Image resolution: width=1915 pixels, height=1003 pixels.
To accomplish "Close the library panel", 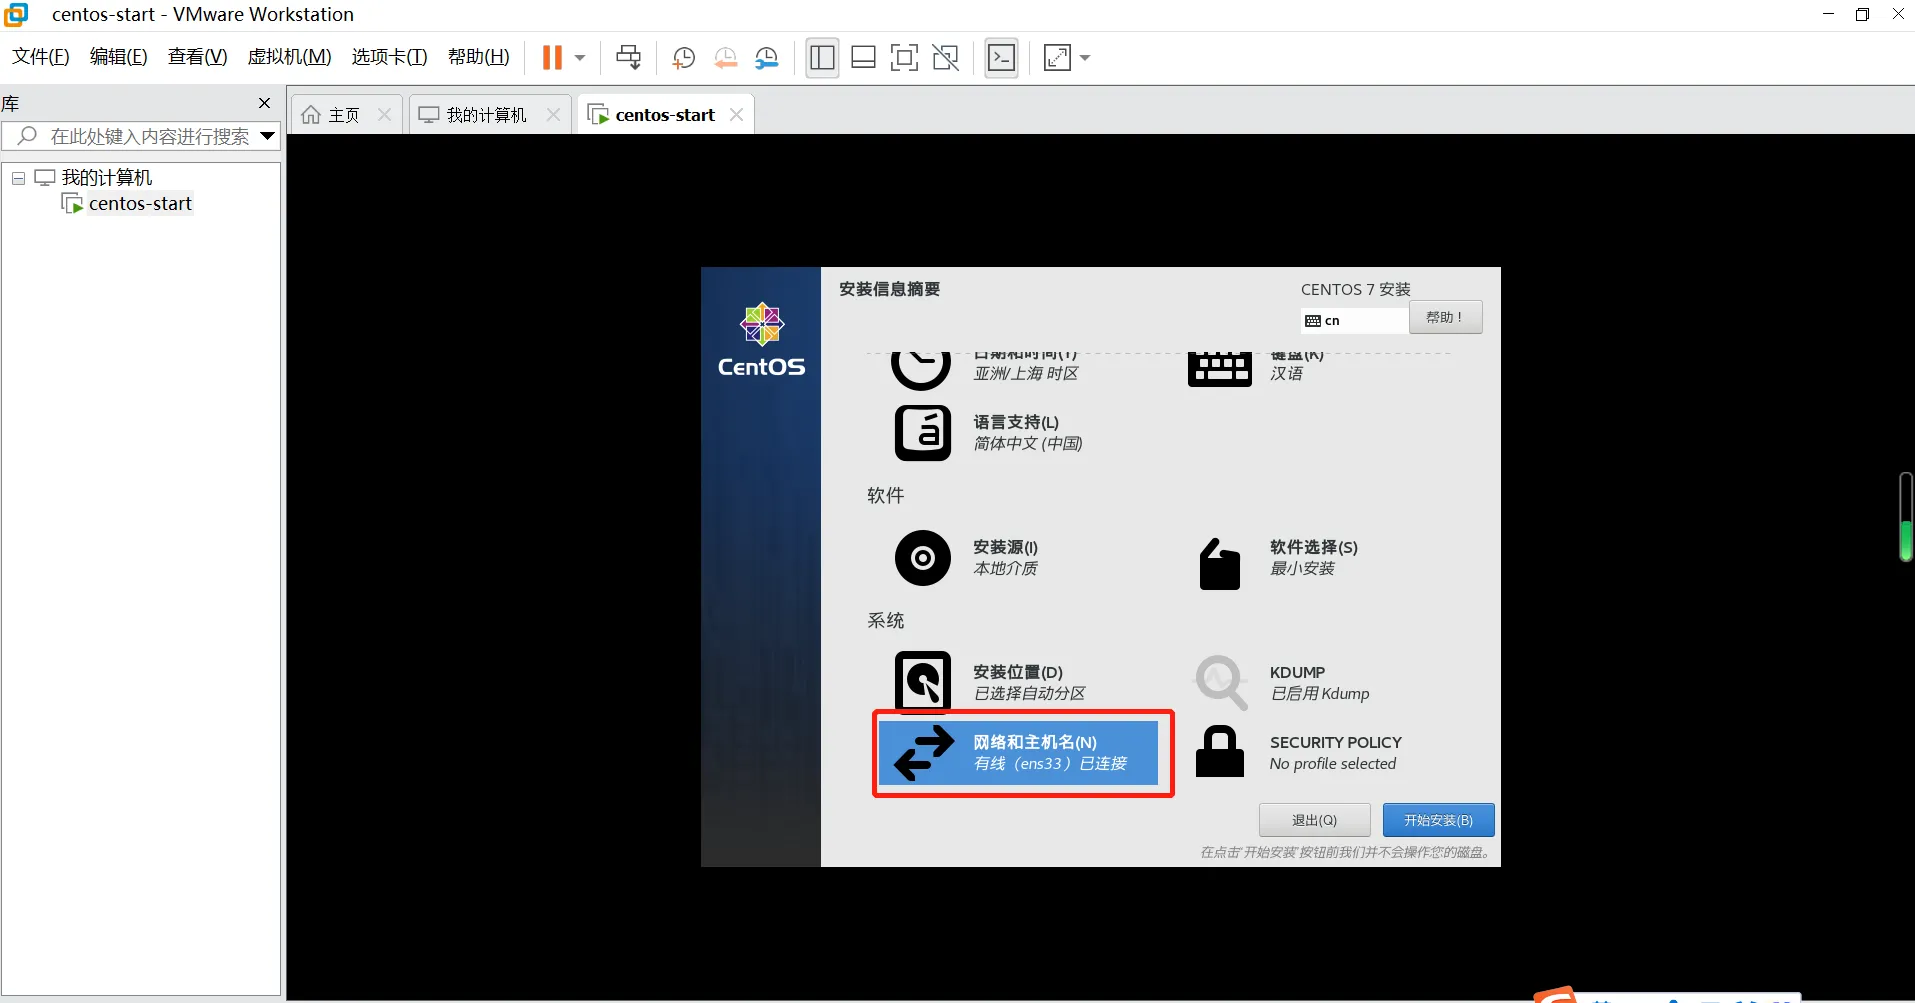I will click(x=265, y=103).
